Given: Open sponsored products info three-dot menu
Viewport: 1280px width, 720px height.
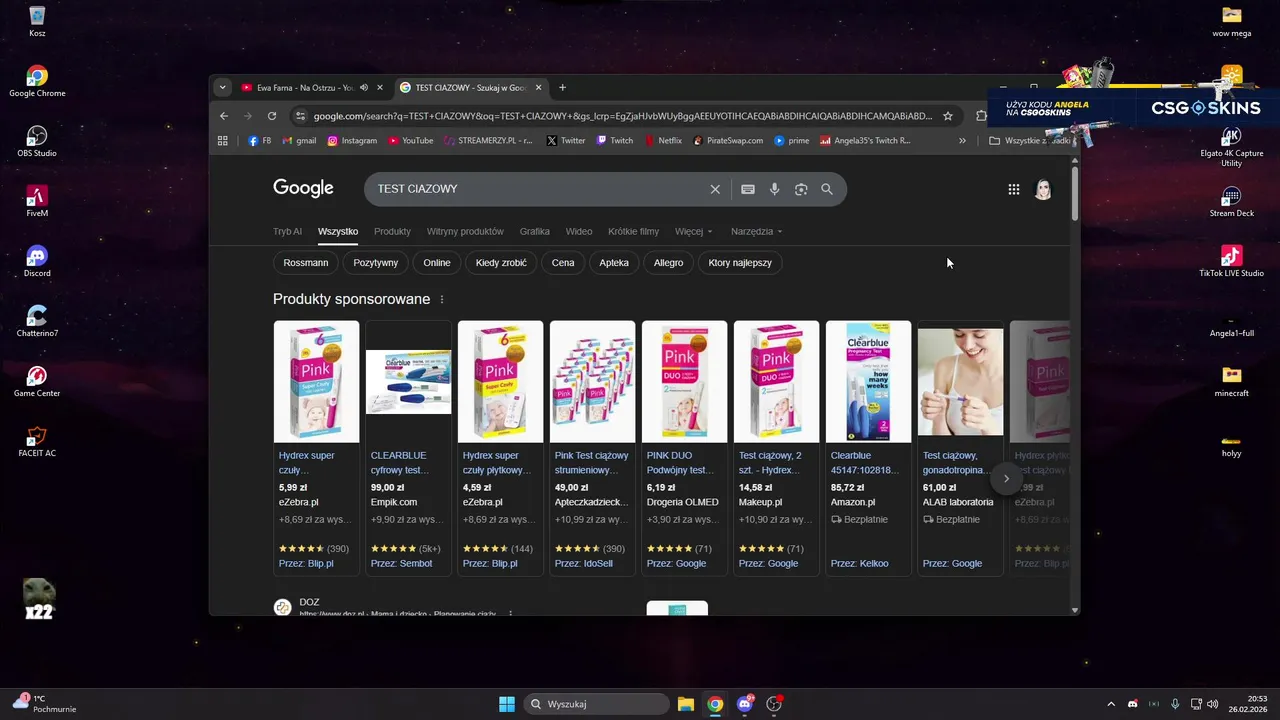Looking at the screenshot, I should [442, 299].
